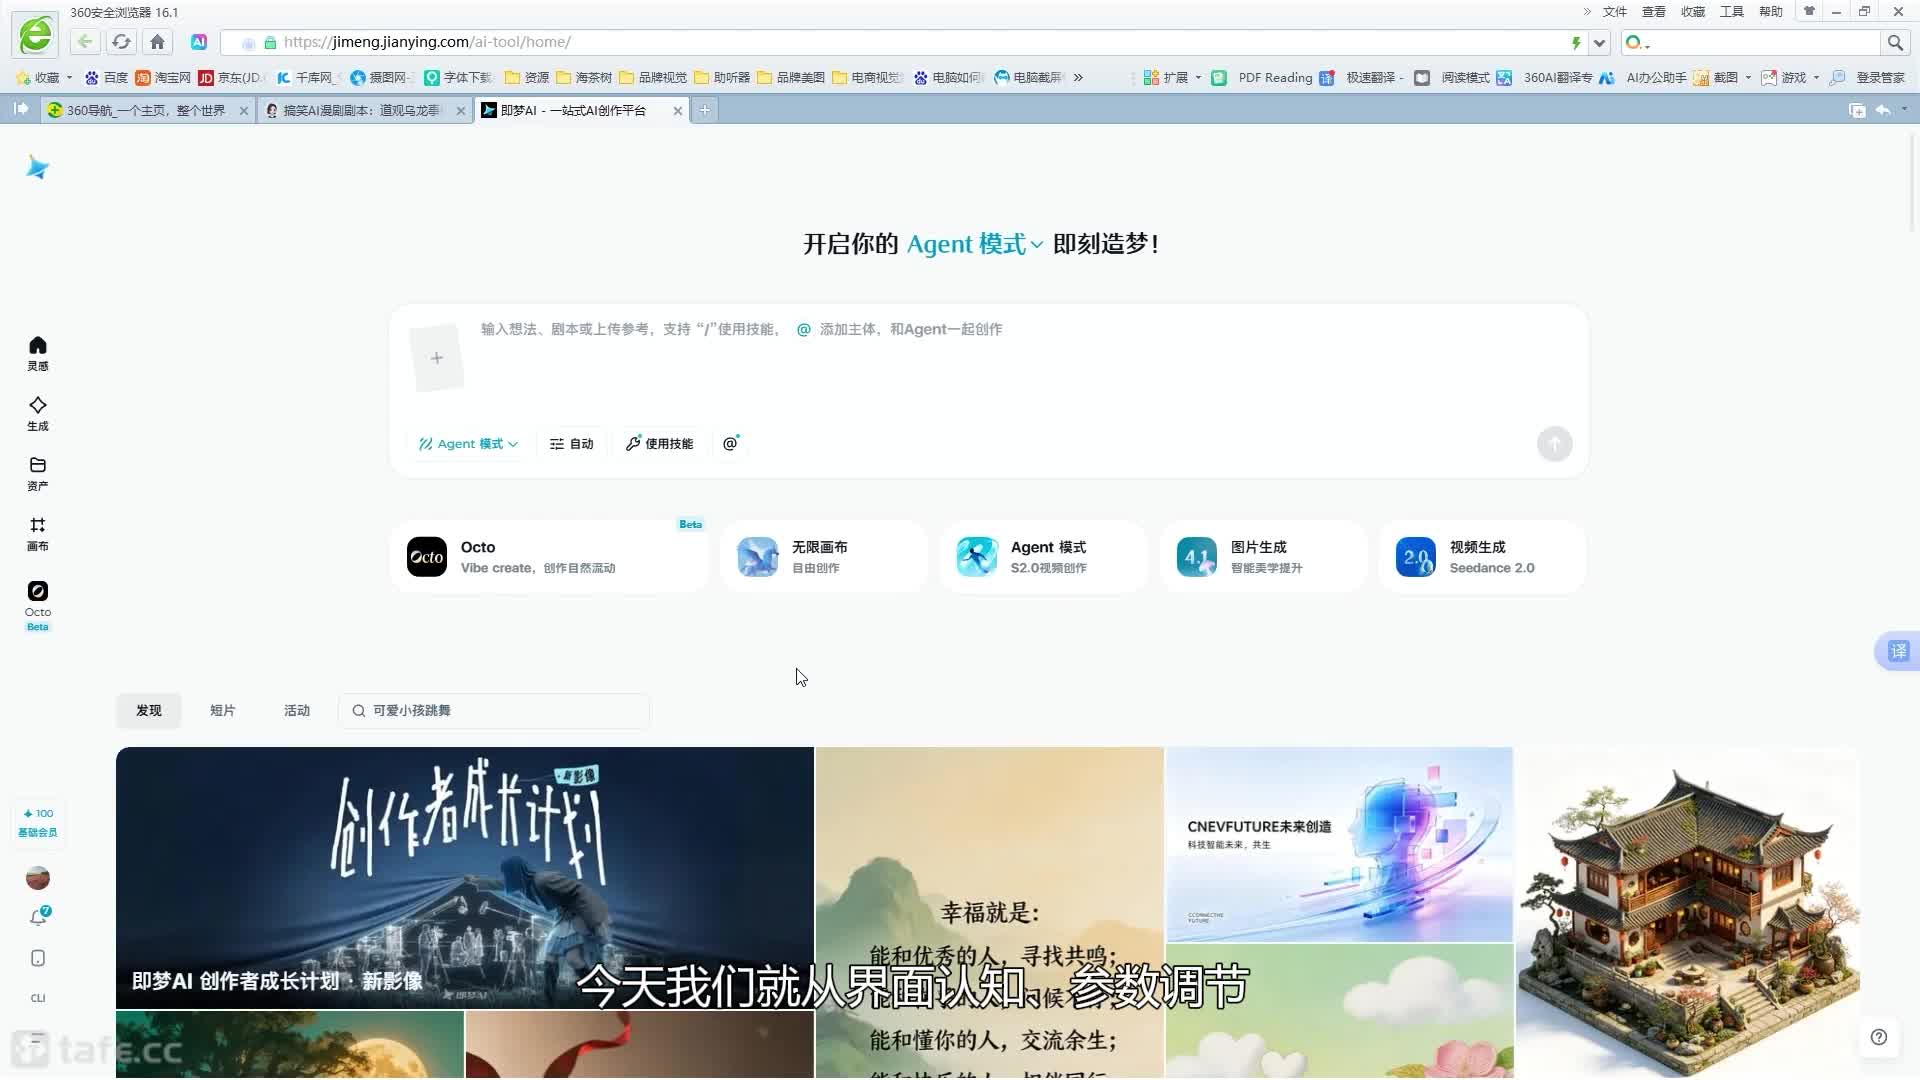Open the 灵感 home icon in sidebar
Image resolution: width=1920 pixels, height=1080 pixels.
(37, 353)
